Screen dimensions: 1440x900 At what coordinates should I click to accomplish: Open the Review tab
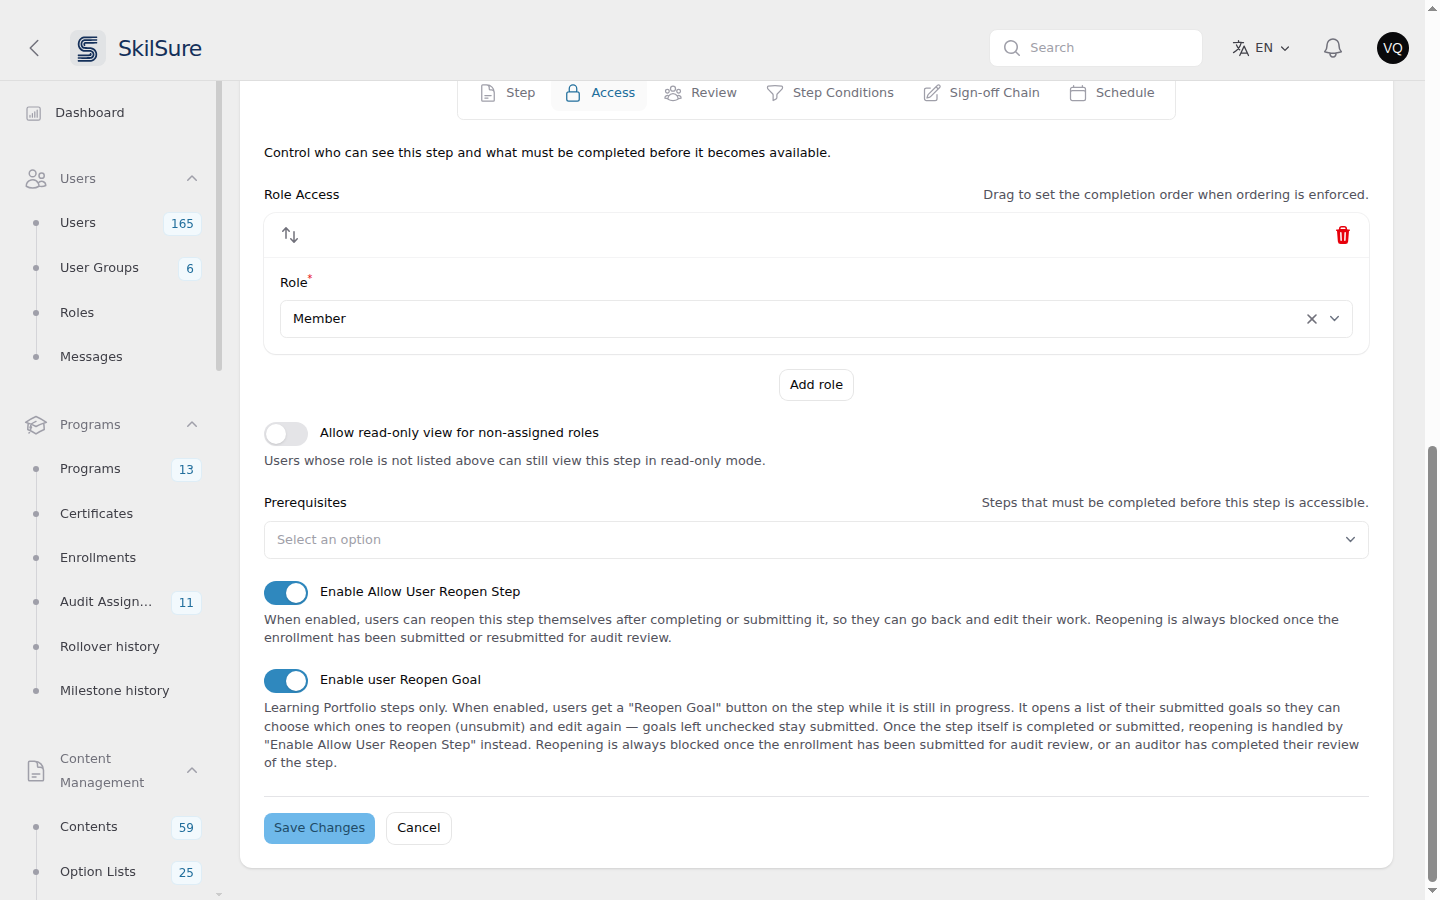(701, 93)
